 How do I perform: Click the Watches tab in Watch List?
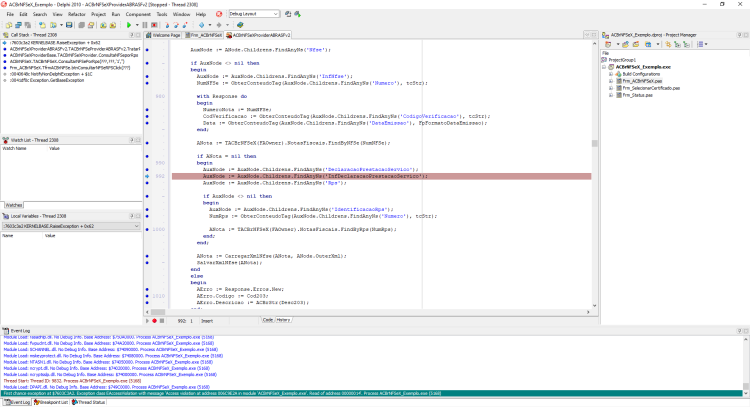pyautogui.click(x=13, y=205)
